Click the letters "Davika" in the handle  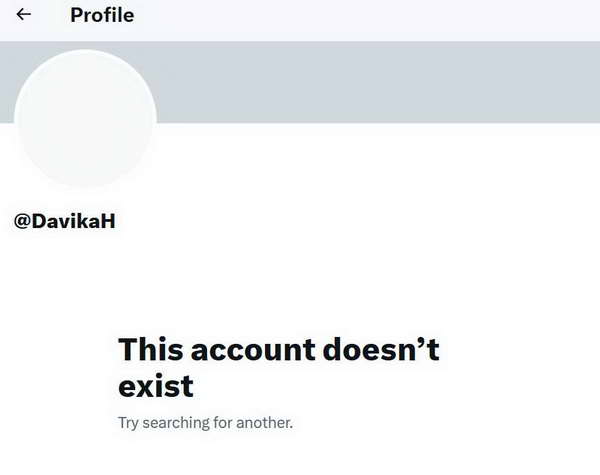tap(66, 221)
